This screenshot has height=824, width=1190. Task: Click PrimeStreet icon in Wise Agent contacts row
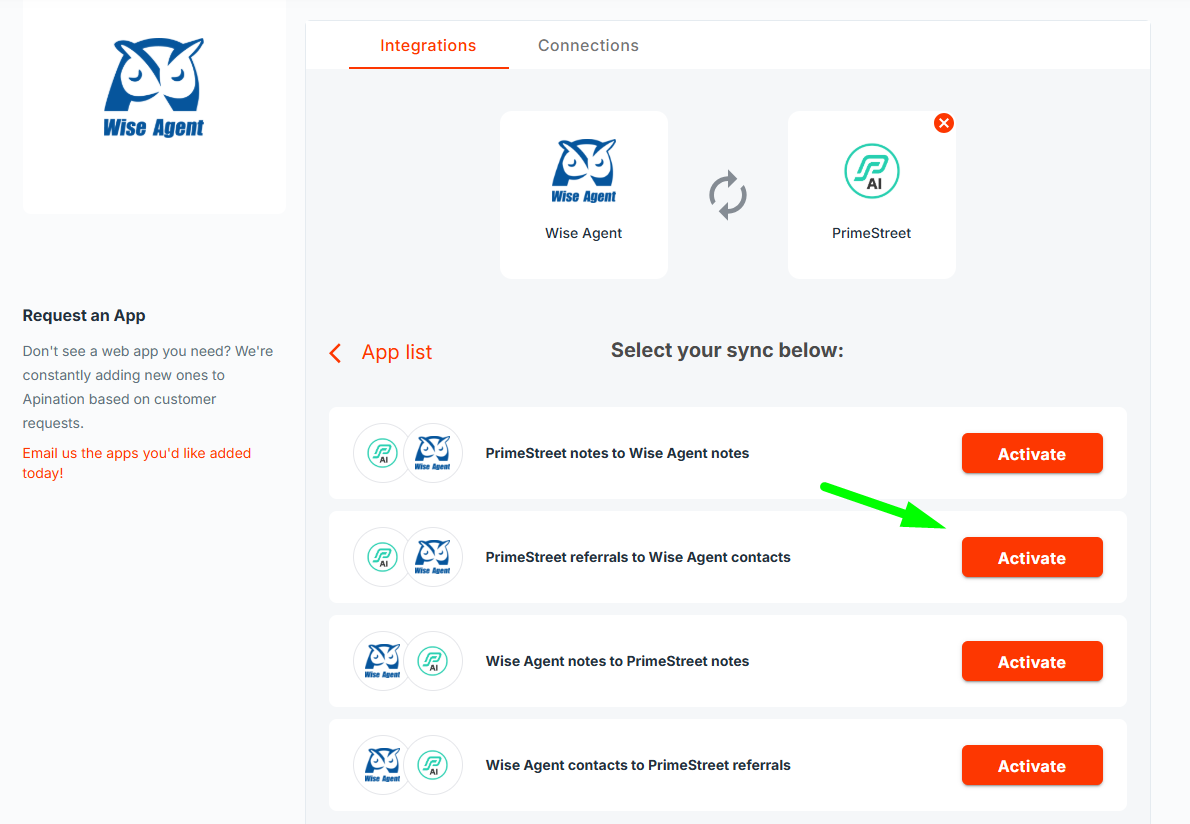point(433,765)
